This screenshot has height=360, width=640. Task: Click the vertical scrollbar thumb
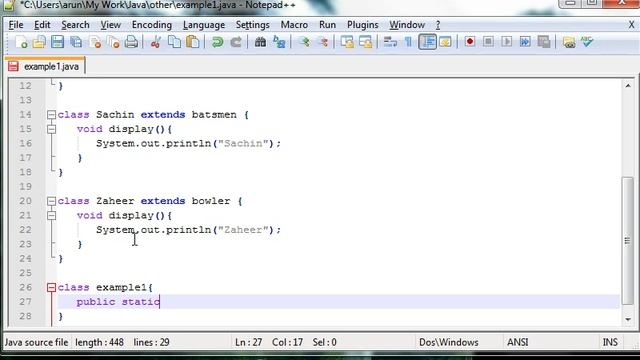coord(628,241)
